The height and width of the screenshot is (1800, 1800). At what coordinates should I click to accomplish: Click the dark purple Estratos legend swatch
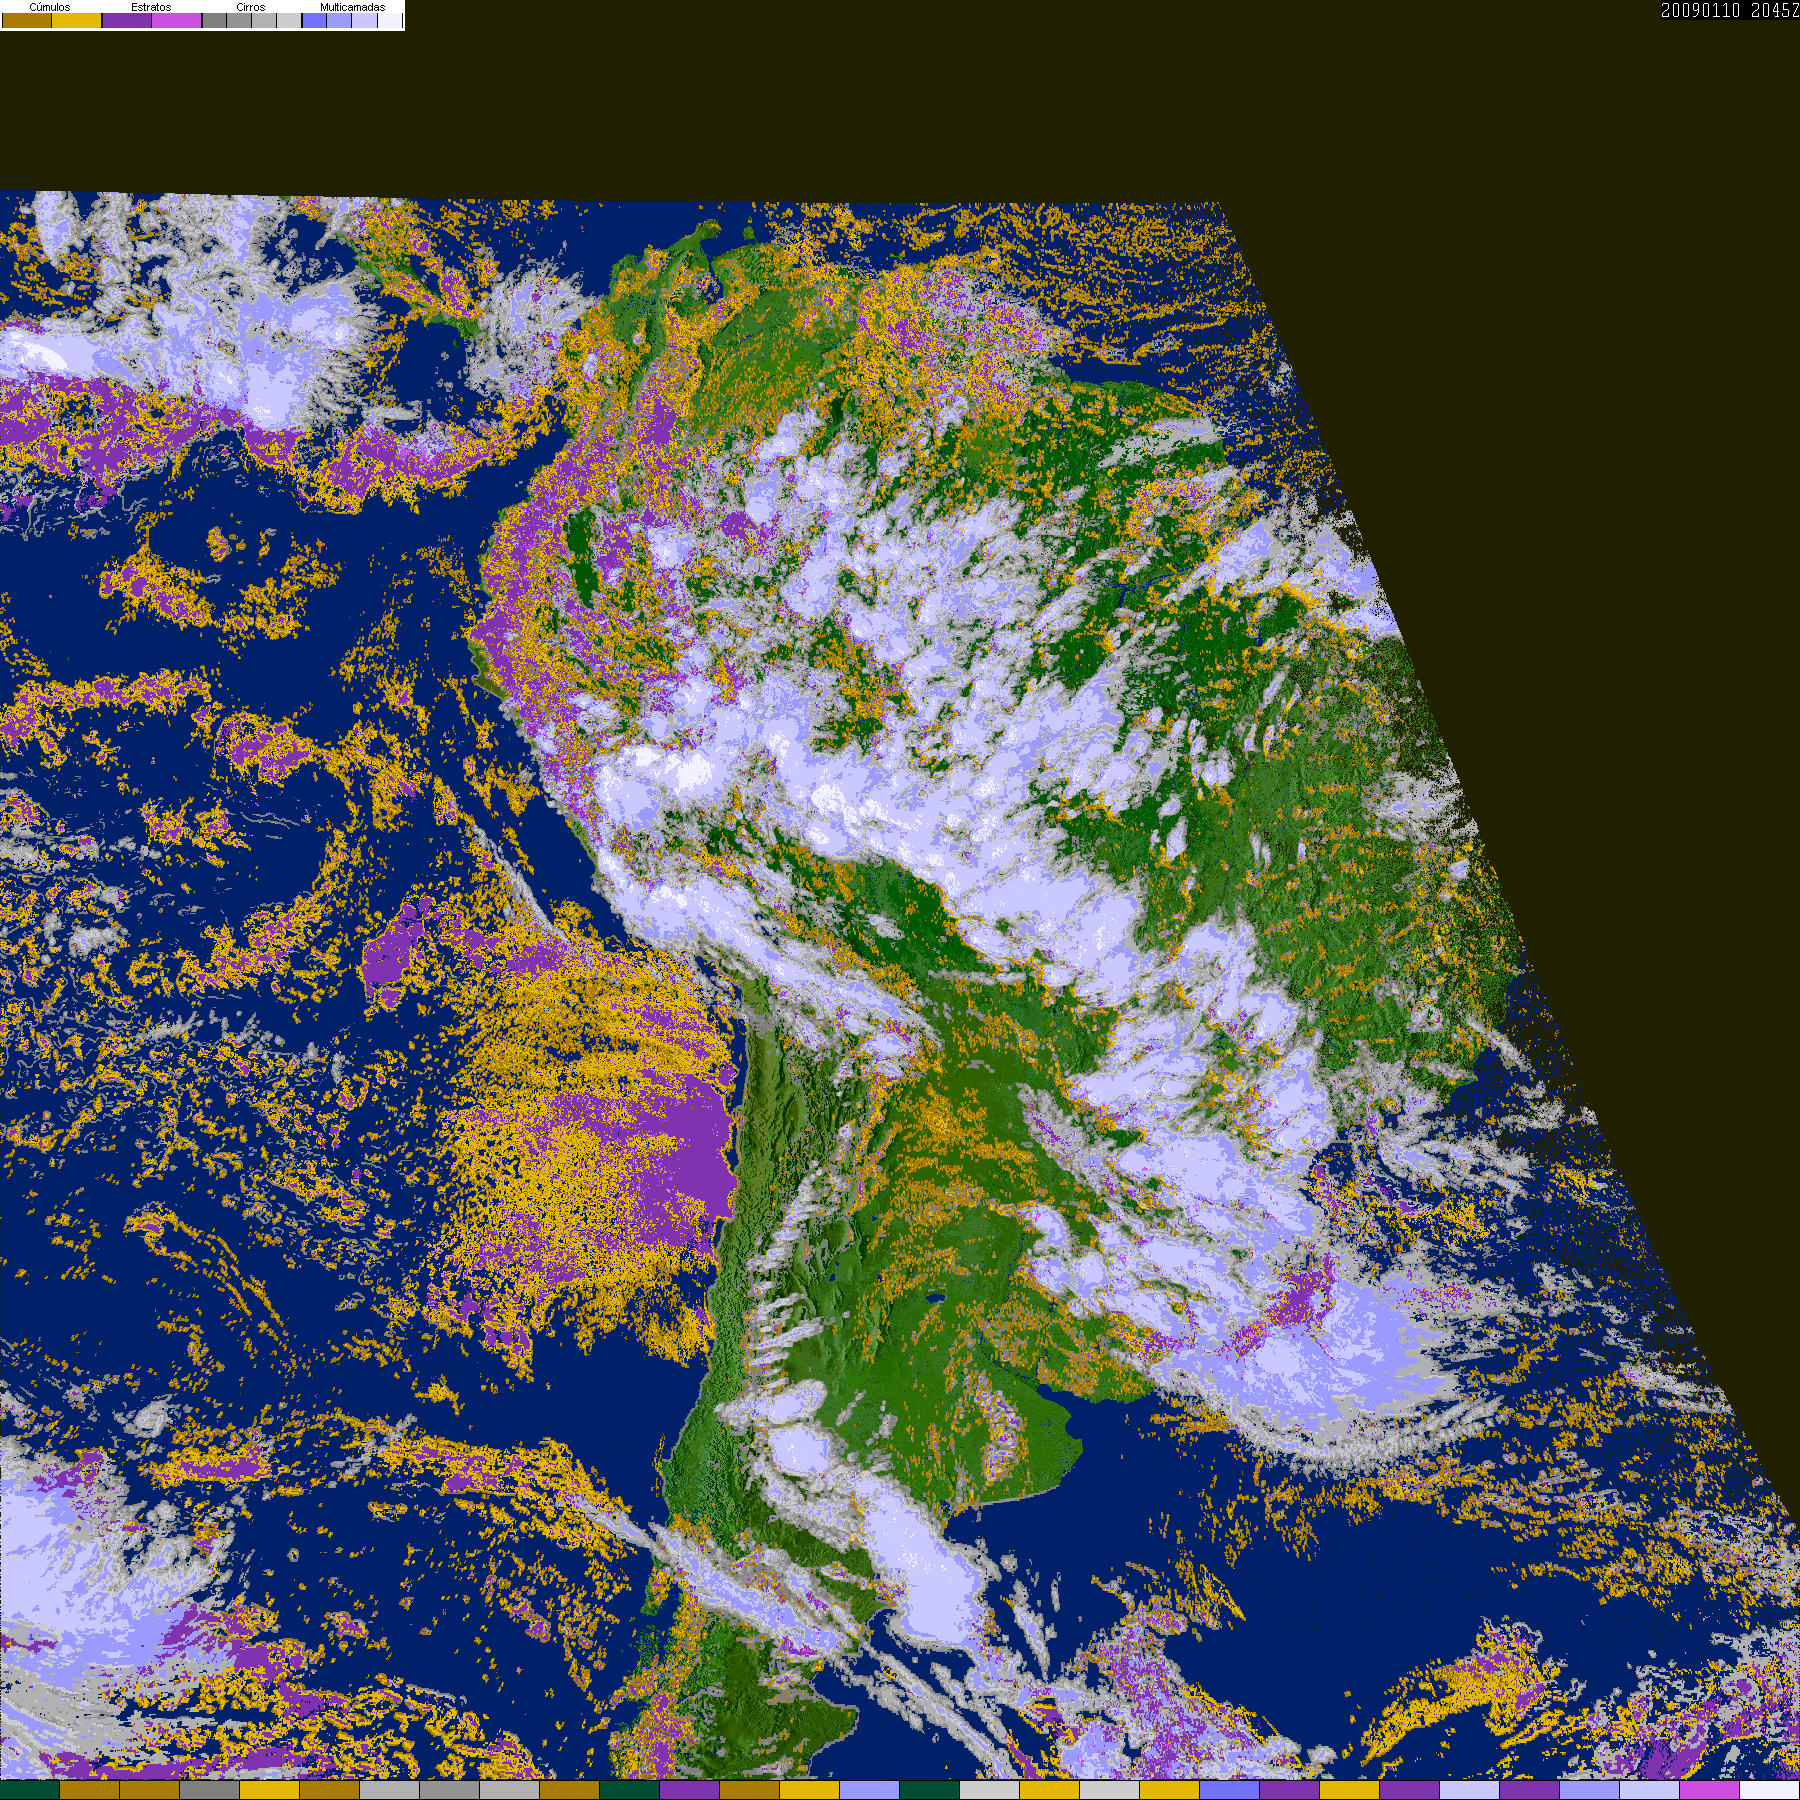click(127, 20)
